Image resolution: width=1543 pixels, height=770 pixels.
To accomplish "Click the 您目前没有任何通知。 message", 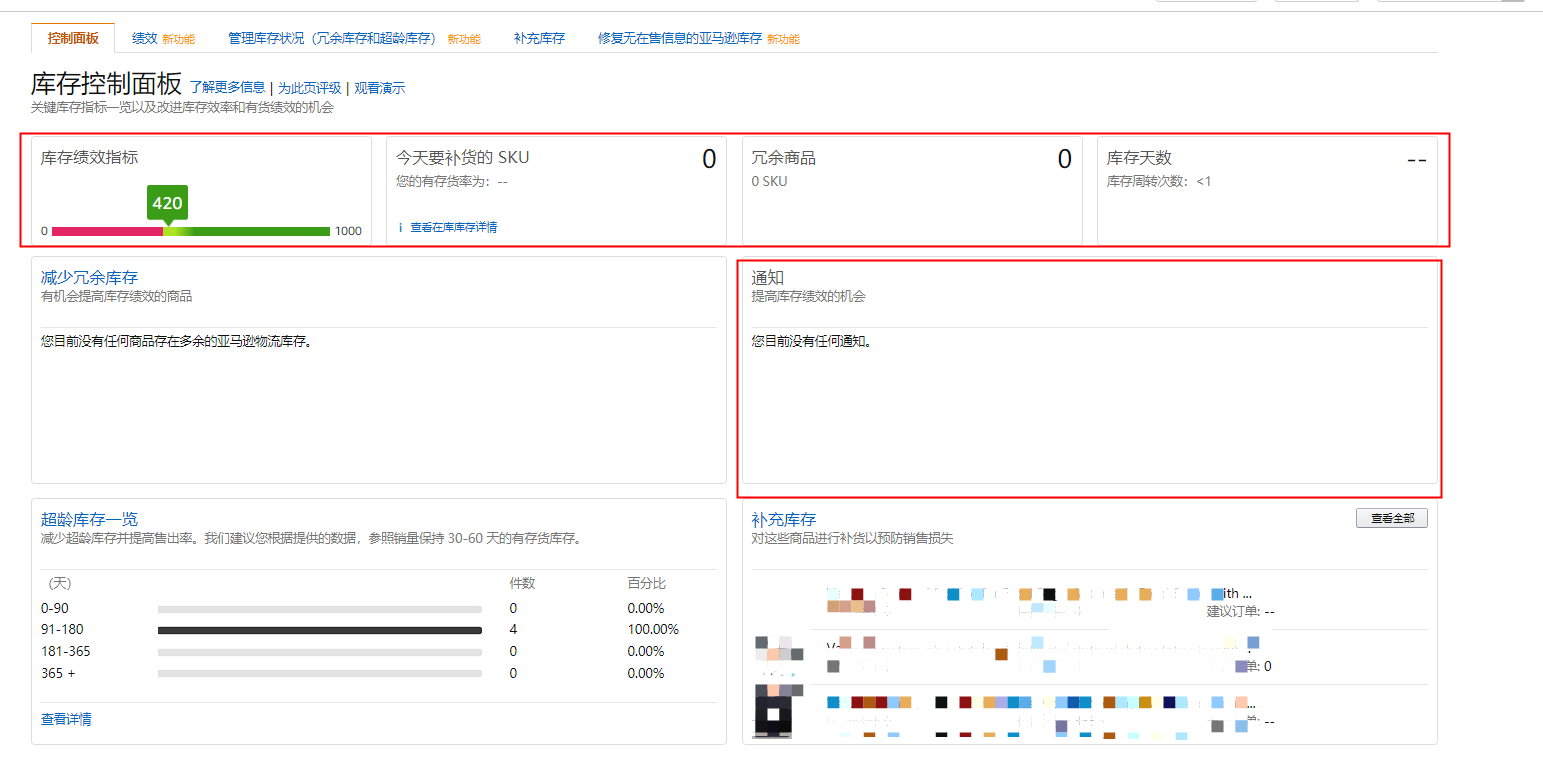I will (812, 341).
